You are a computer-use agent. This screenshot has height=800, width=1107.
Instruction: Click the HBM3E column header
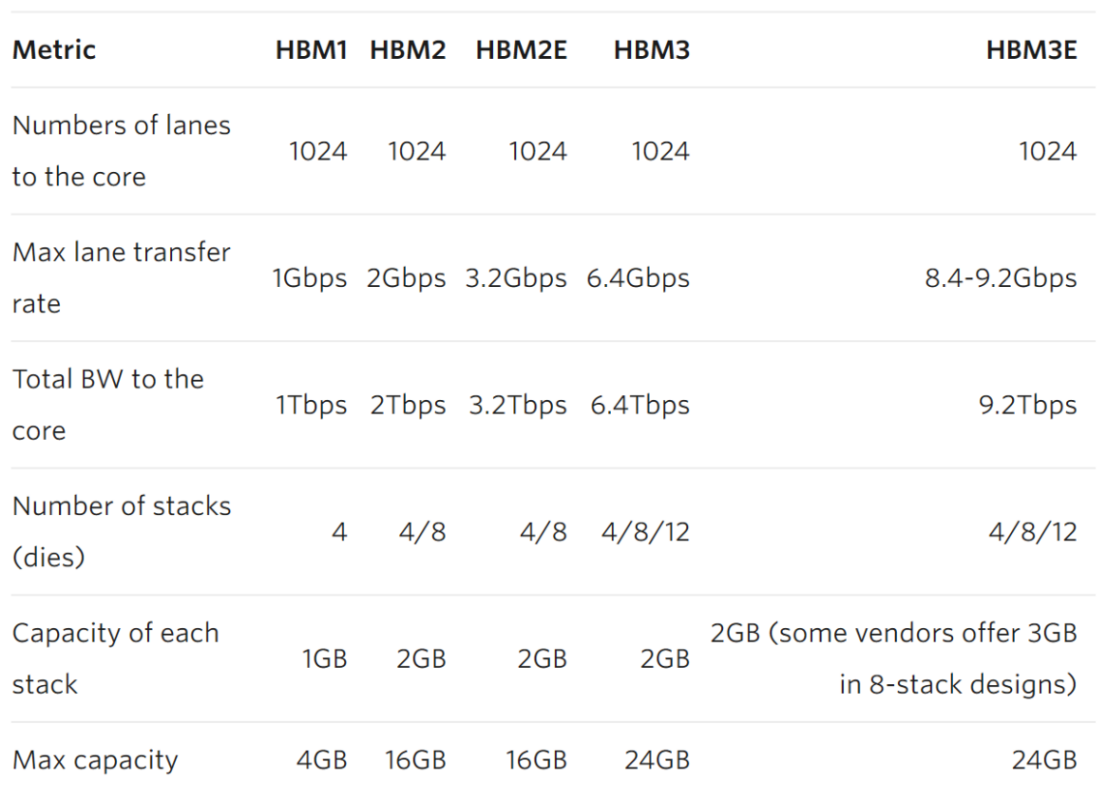[x=1031, y=50]
